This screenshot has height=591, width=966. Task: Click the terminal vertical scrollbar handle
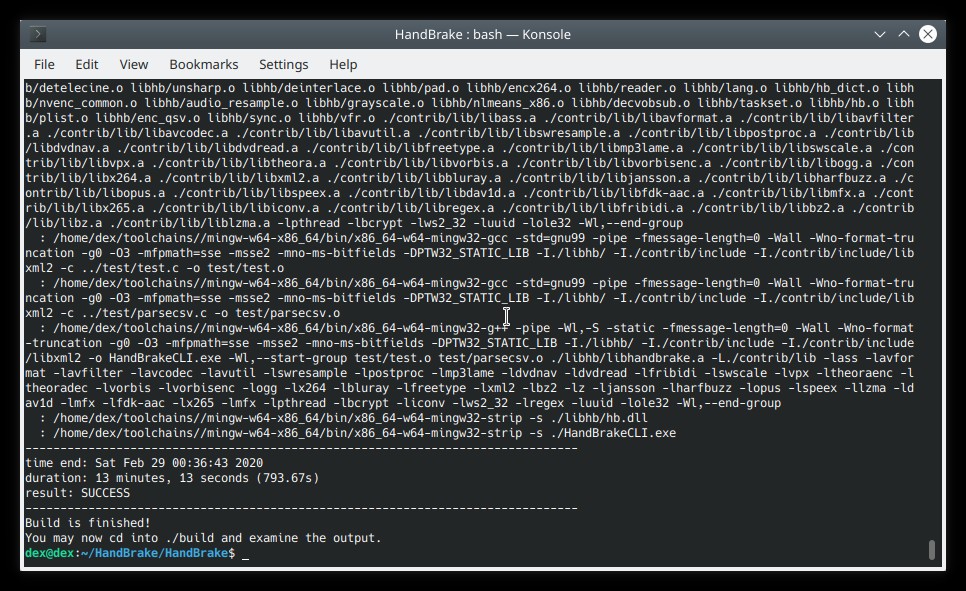point(932,550)
